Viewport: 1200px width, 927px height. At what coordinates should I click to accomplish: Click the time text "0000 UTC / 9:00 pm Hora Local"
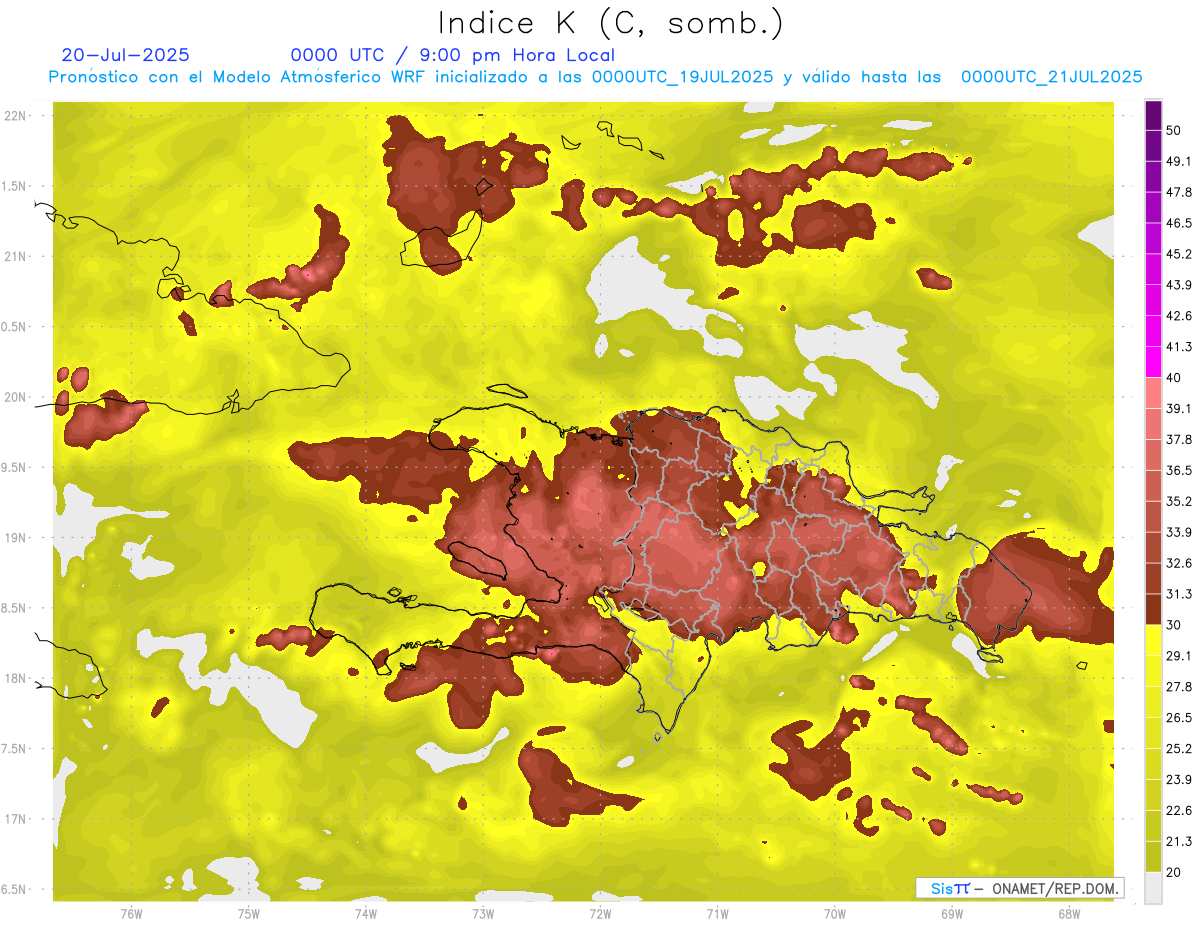pos(452,55)
